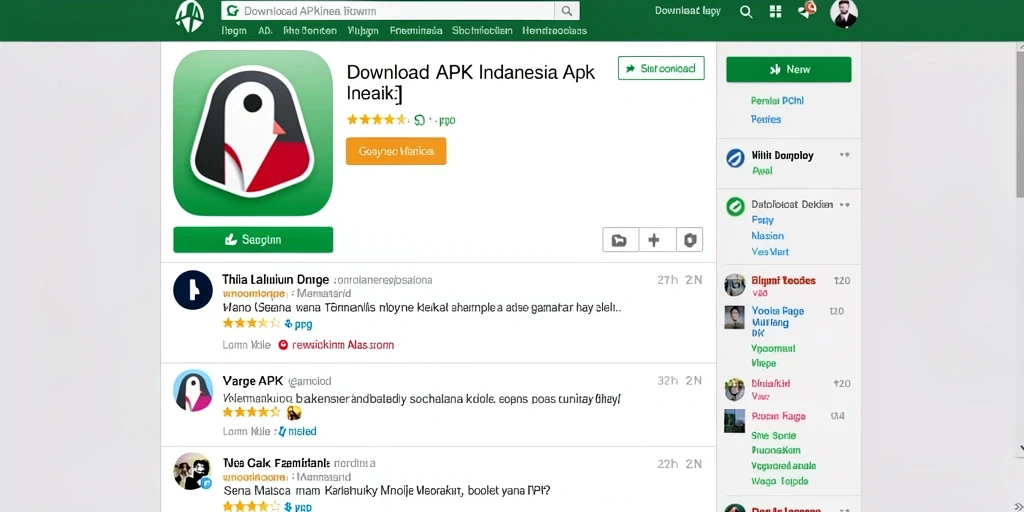The width and height of the screenshot is (1024, 512).
Task: Click the orange download button
Action: tap(396, 151)
